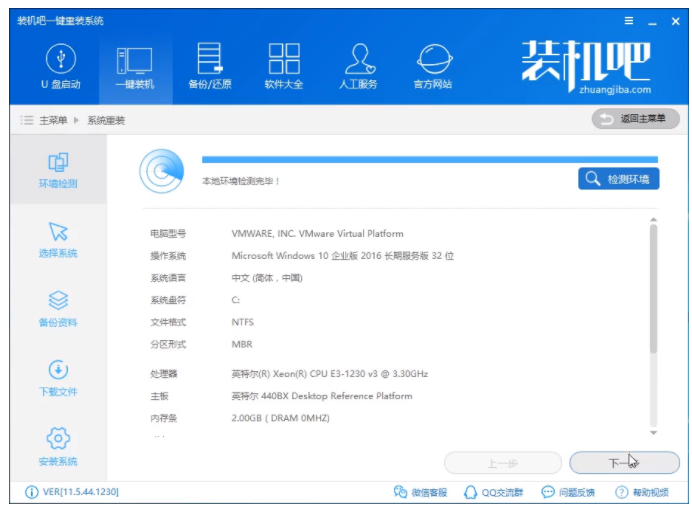Click the scrollbar down arrow in info list
This screenshot has width=692, height=513.
[654, 433]
